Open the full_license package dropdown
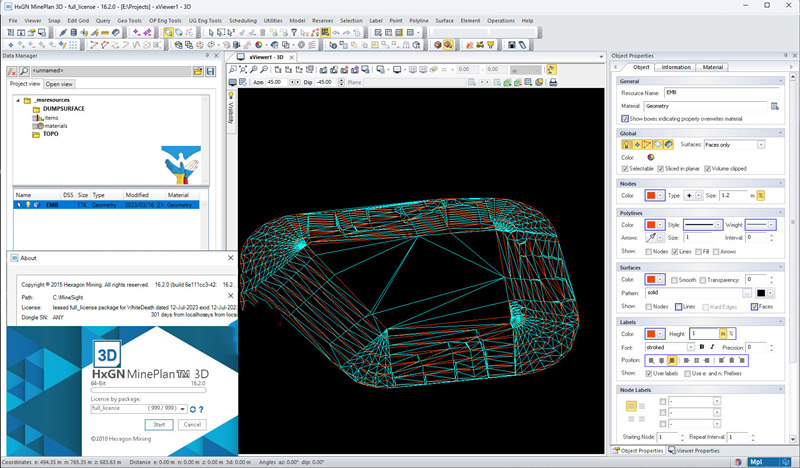 pos(183,409)
